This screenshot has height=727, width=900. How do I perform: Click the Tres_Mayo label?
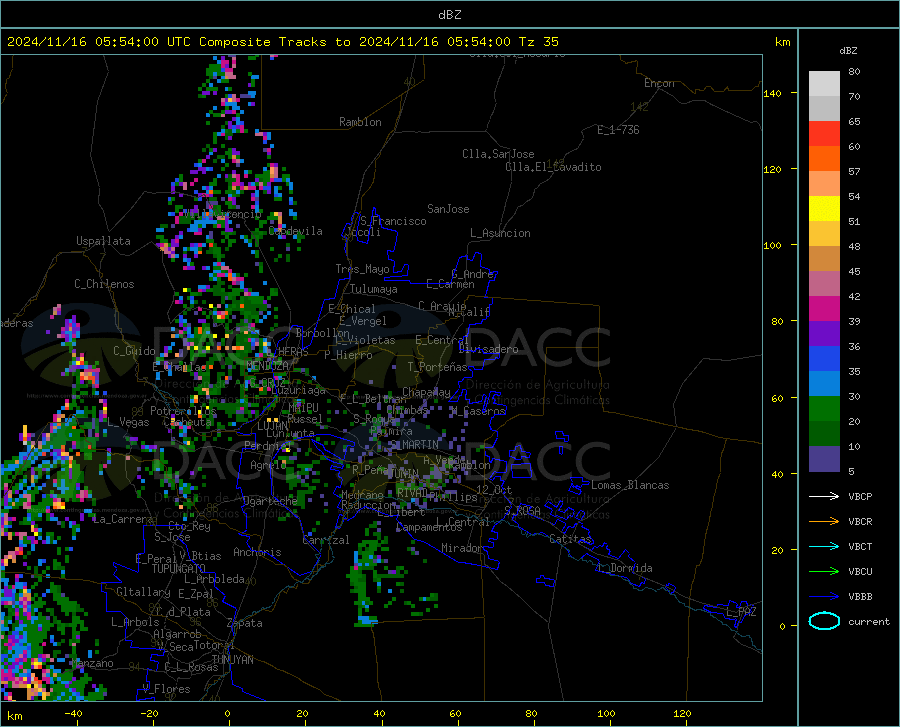pos(362,269)
